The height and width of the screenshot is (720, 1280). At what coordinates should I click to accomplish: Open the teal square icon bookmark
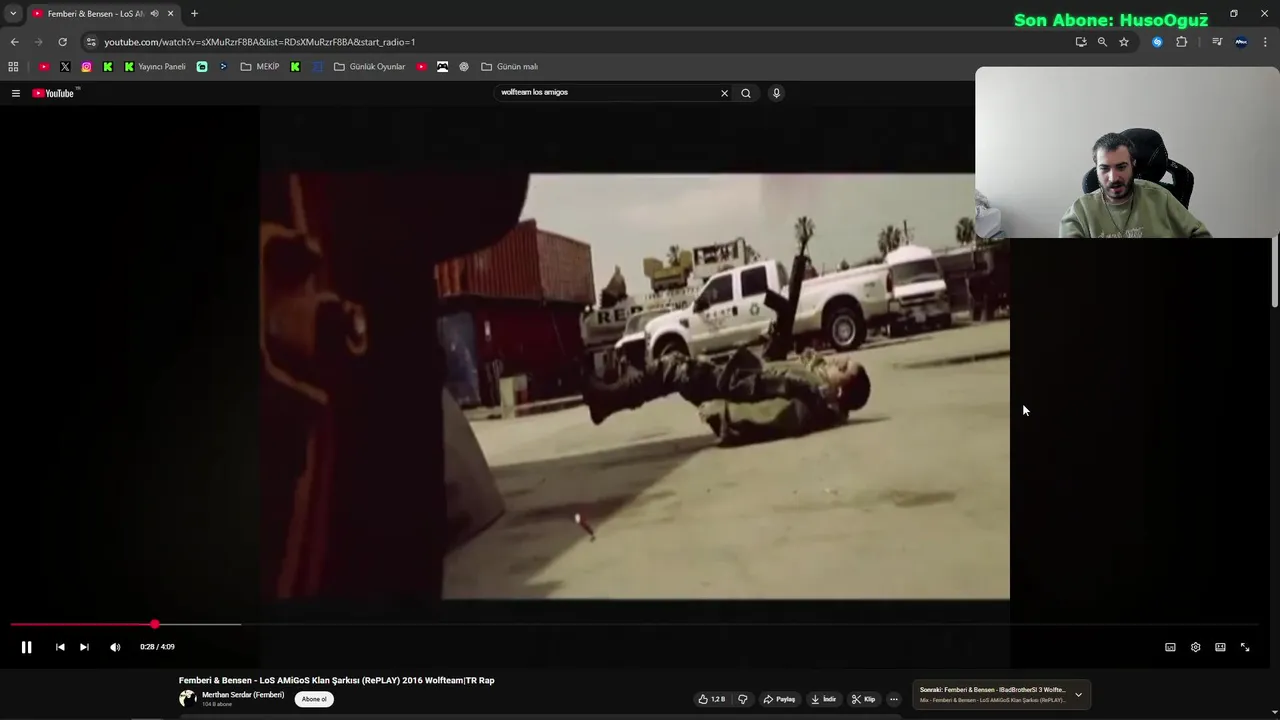coord(202,67)
